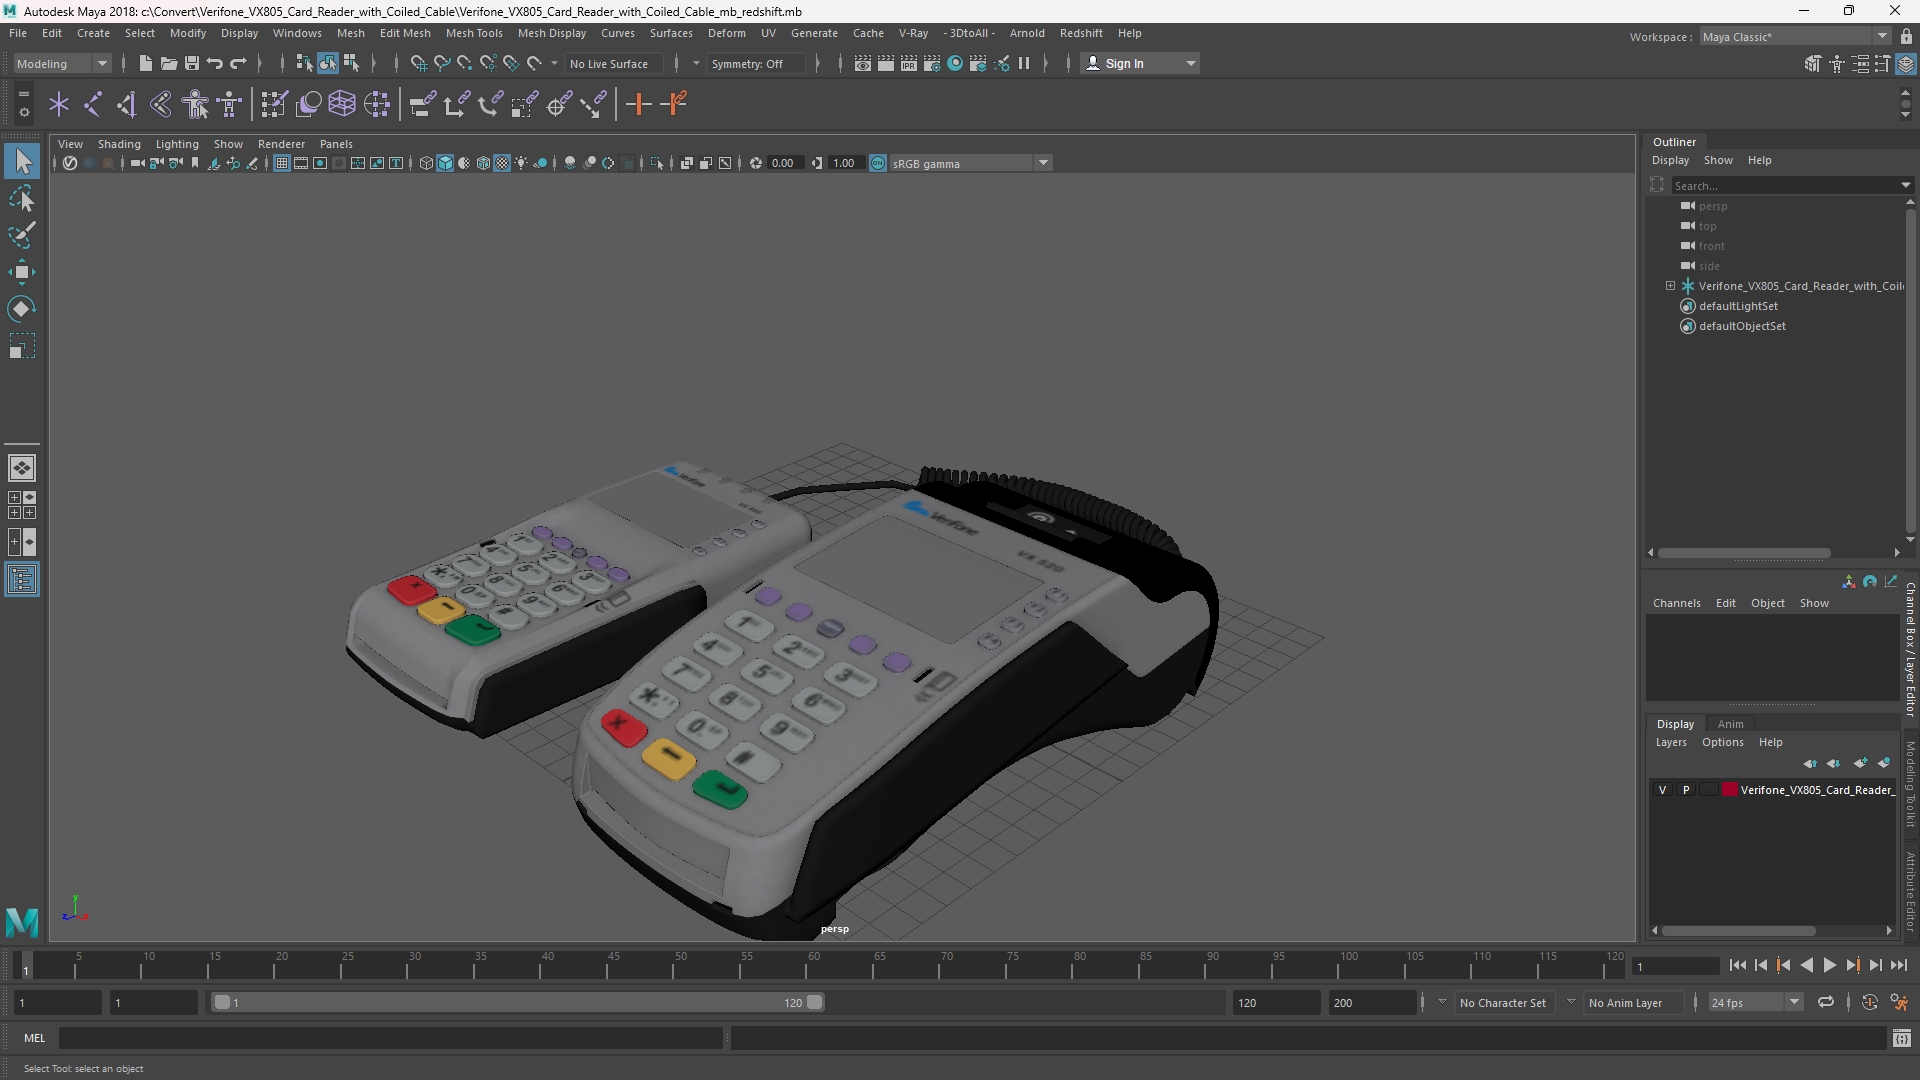The image size is (1920, 1080).
Task: Toggle auto keyframe on the timeline
Action: (1869, 1002)
